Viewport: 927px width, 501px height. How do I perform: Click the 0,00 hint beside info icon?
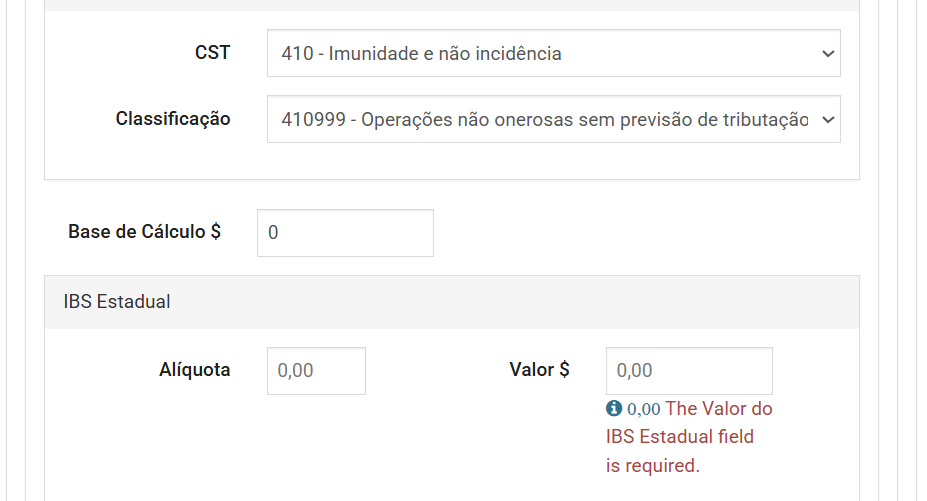tap(644, 409)
